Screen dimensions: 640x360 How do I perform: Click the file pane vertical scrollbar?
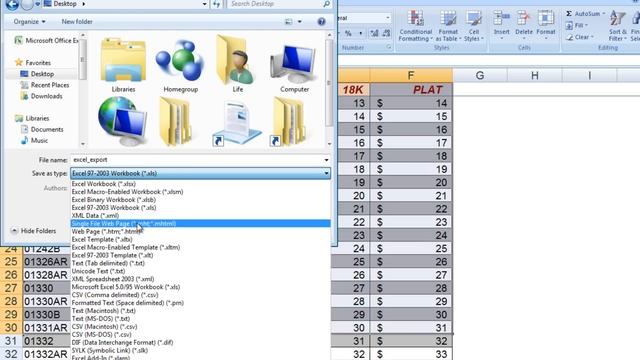coord(329,89)
